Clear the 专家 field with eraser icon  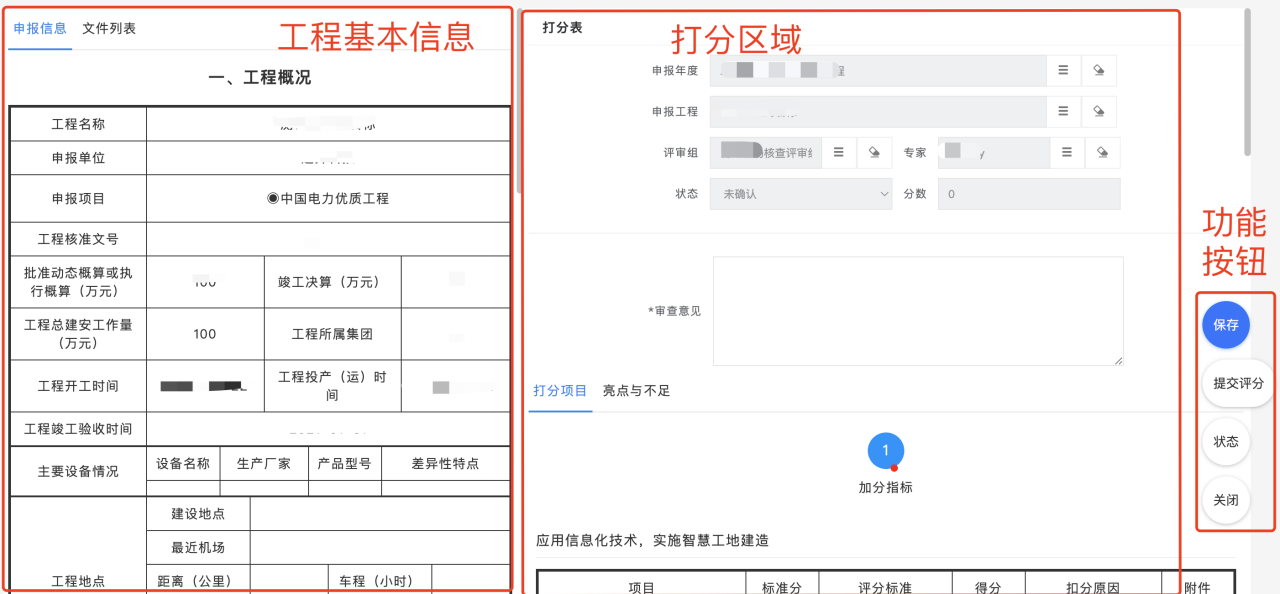[1102, 153]
